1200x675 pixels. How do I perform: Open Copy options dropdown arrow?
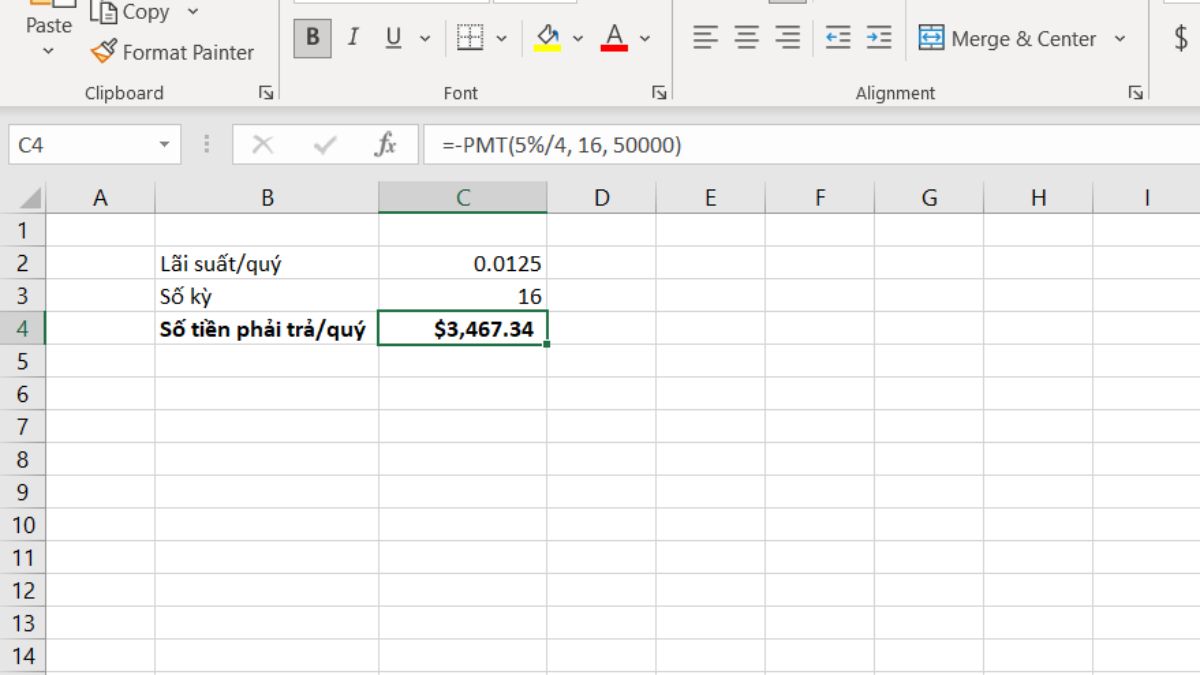point(193,12)
